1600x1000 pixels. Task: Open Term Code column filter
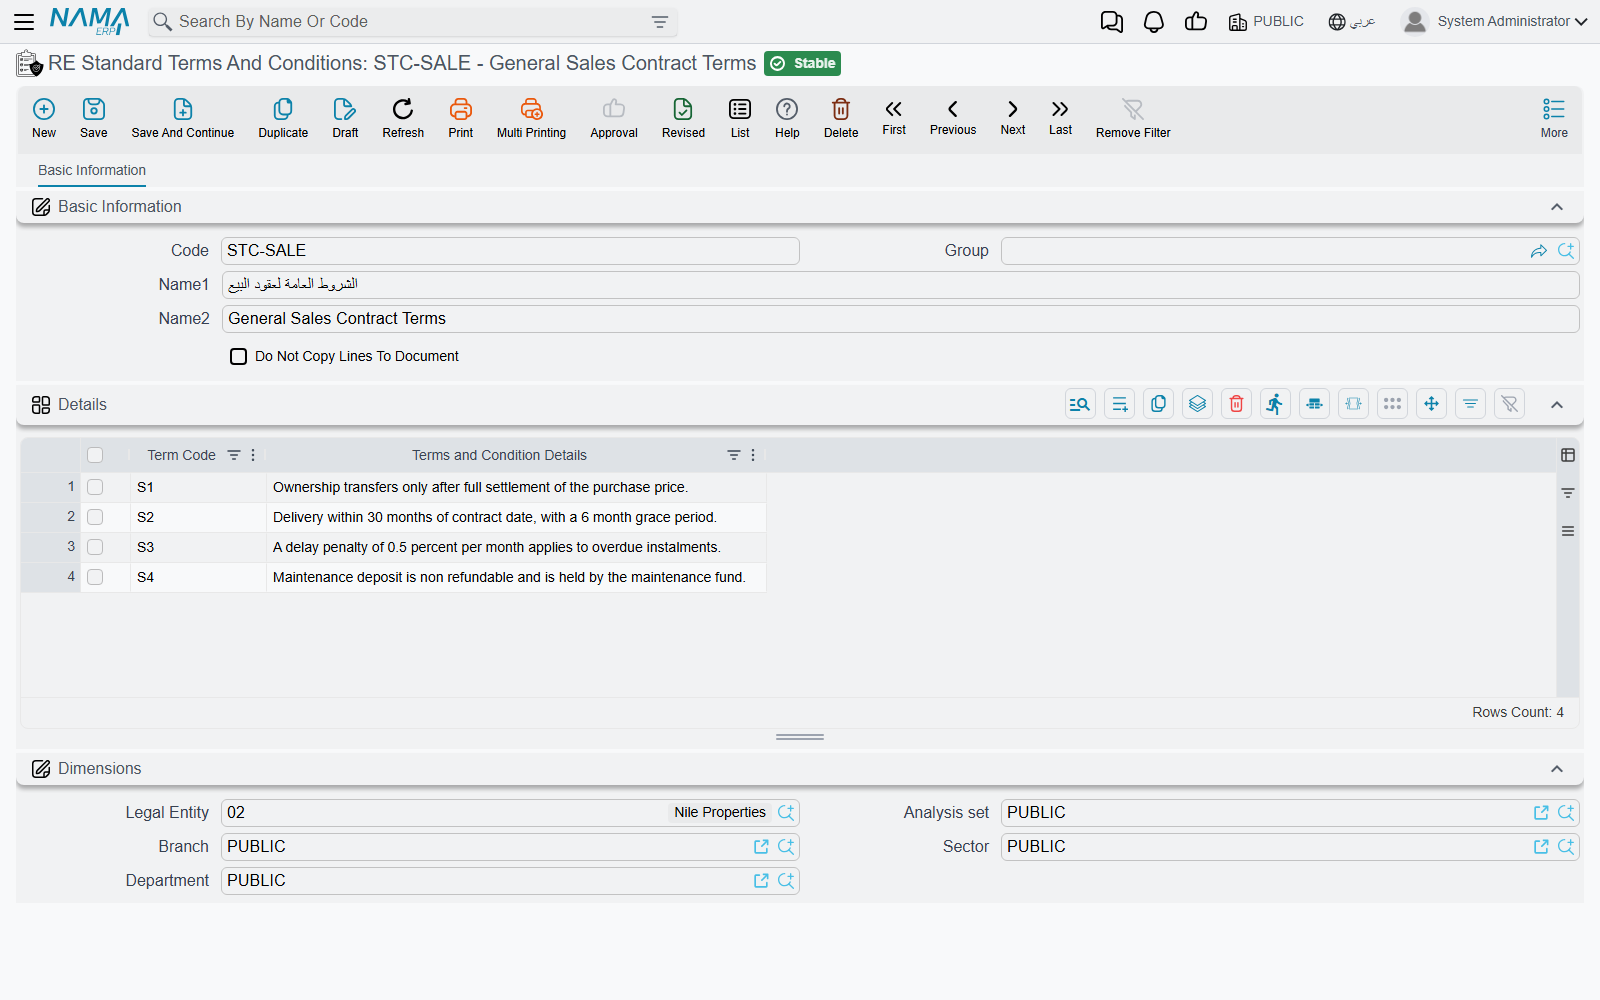point(234,455)
